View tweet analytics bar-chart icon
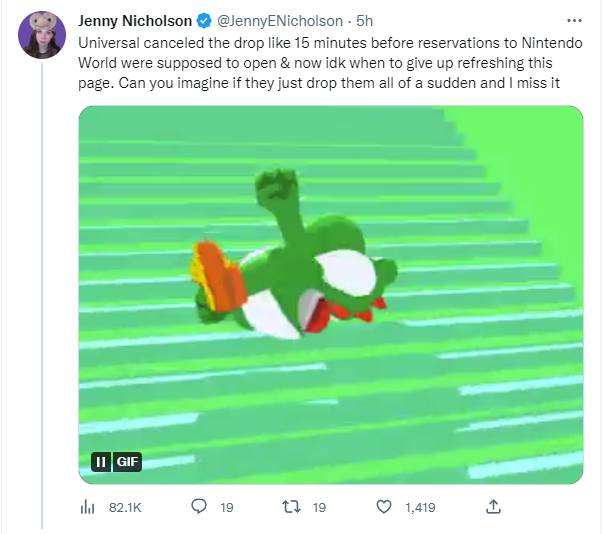This screenshot has width=604, height=534. (x=87, y=507)
